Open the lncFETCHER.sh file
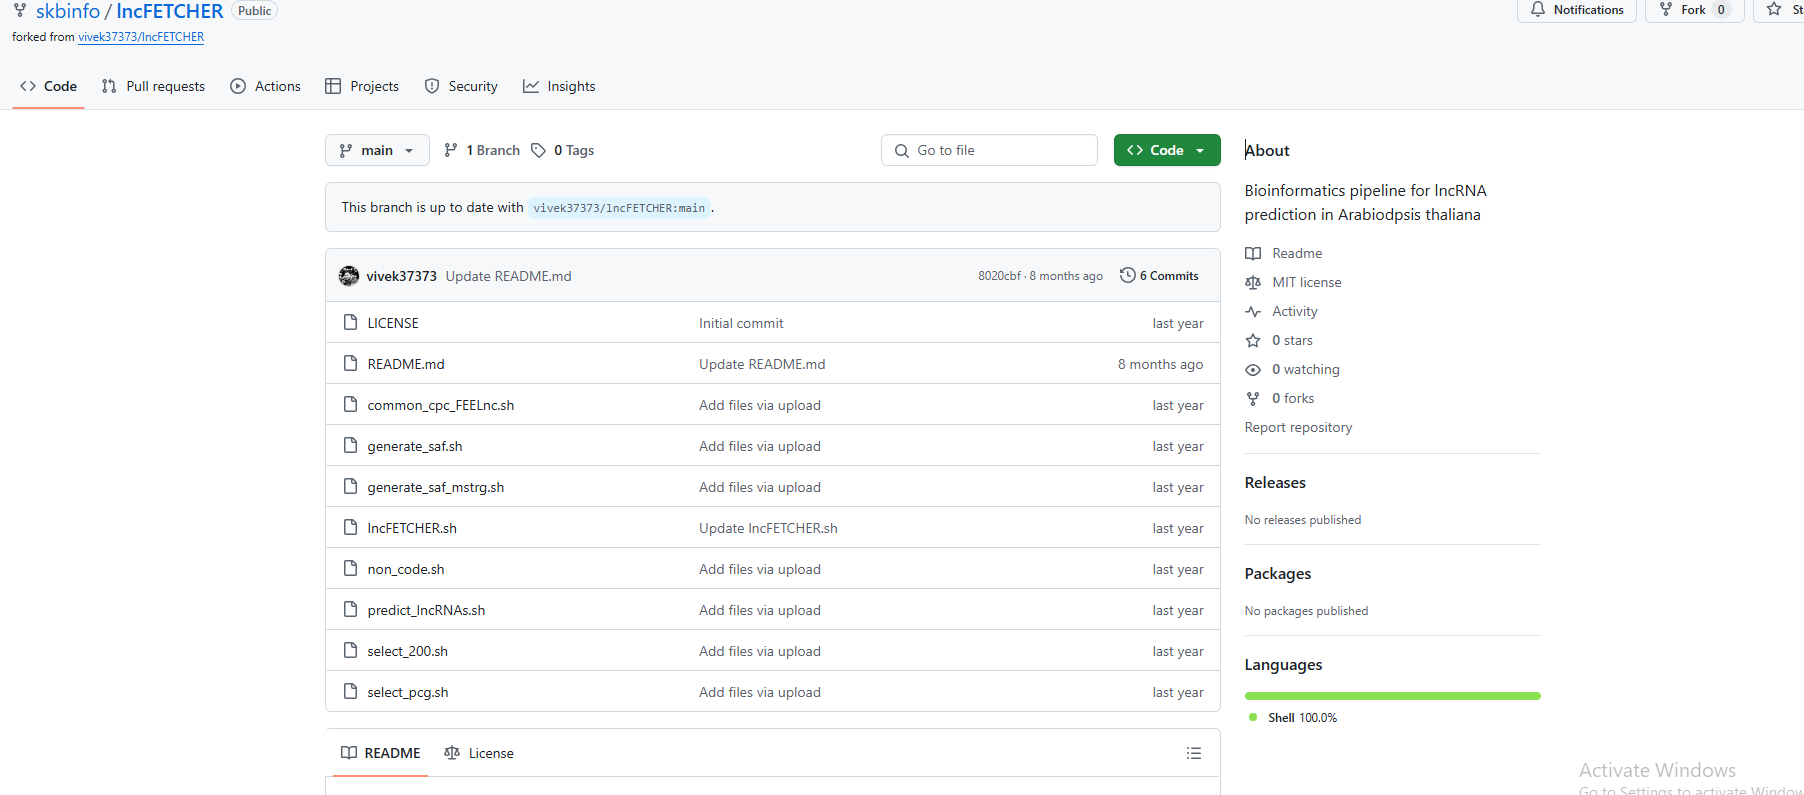The width and height of the screenshot is (1804, 795). [x=412, y=528]
